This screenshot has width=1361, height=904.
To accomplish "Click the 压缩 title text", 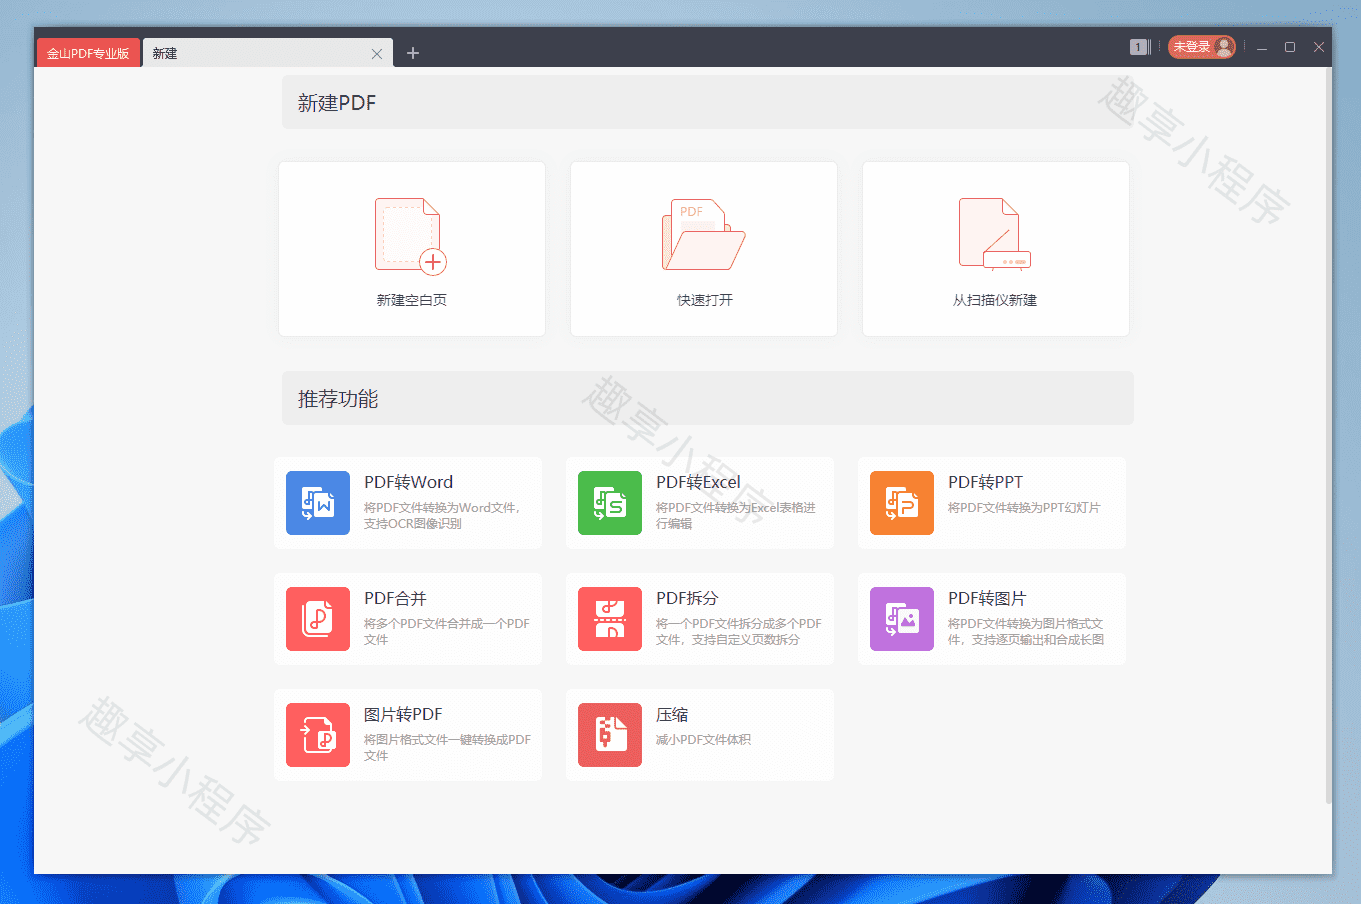I will coord(672,714).
